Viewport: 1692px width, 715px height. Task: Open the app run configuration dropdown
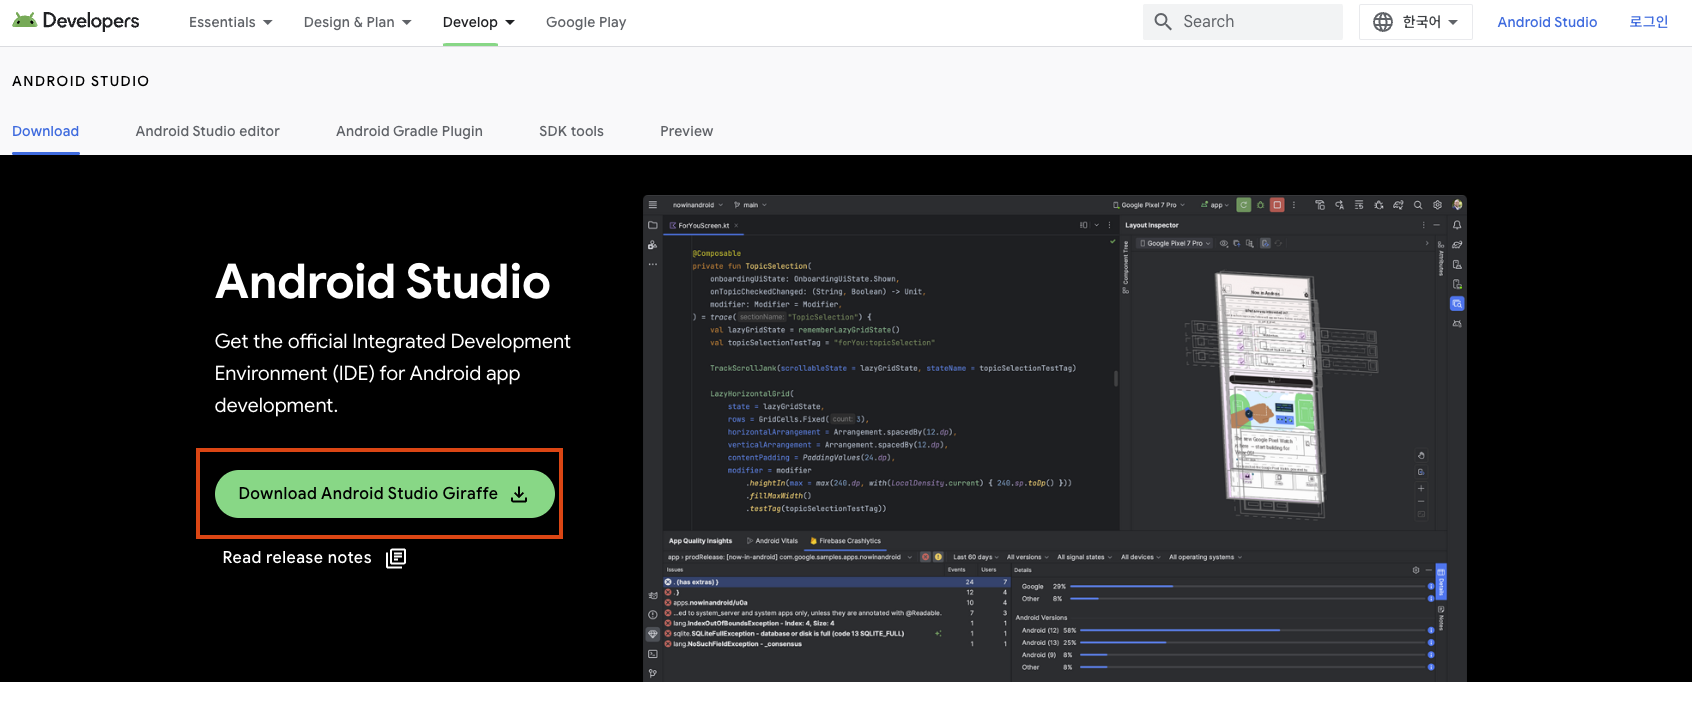pos(1215,205)
